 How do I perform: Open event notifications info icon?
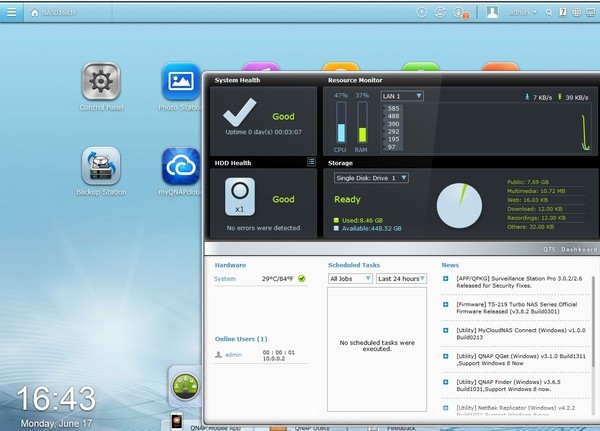pos(459,13)
